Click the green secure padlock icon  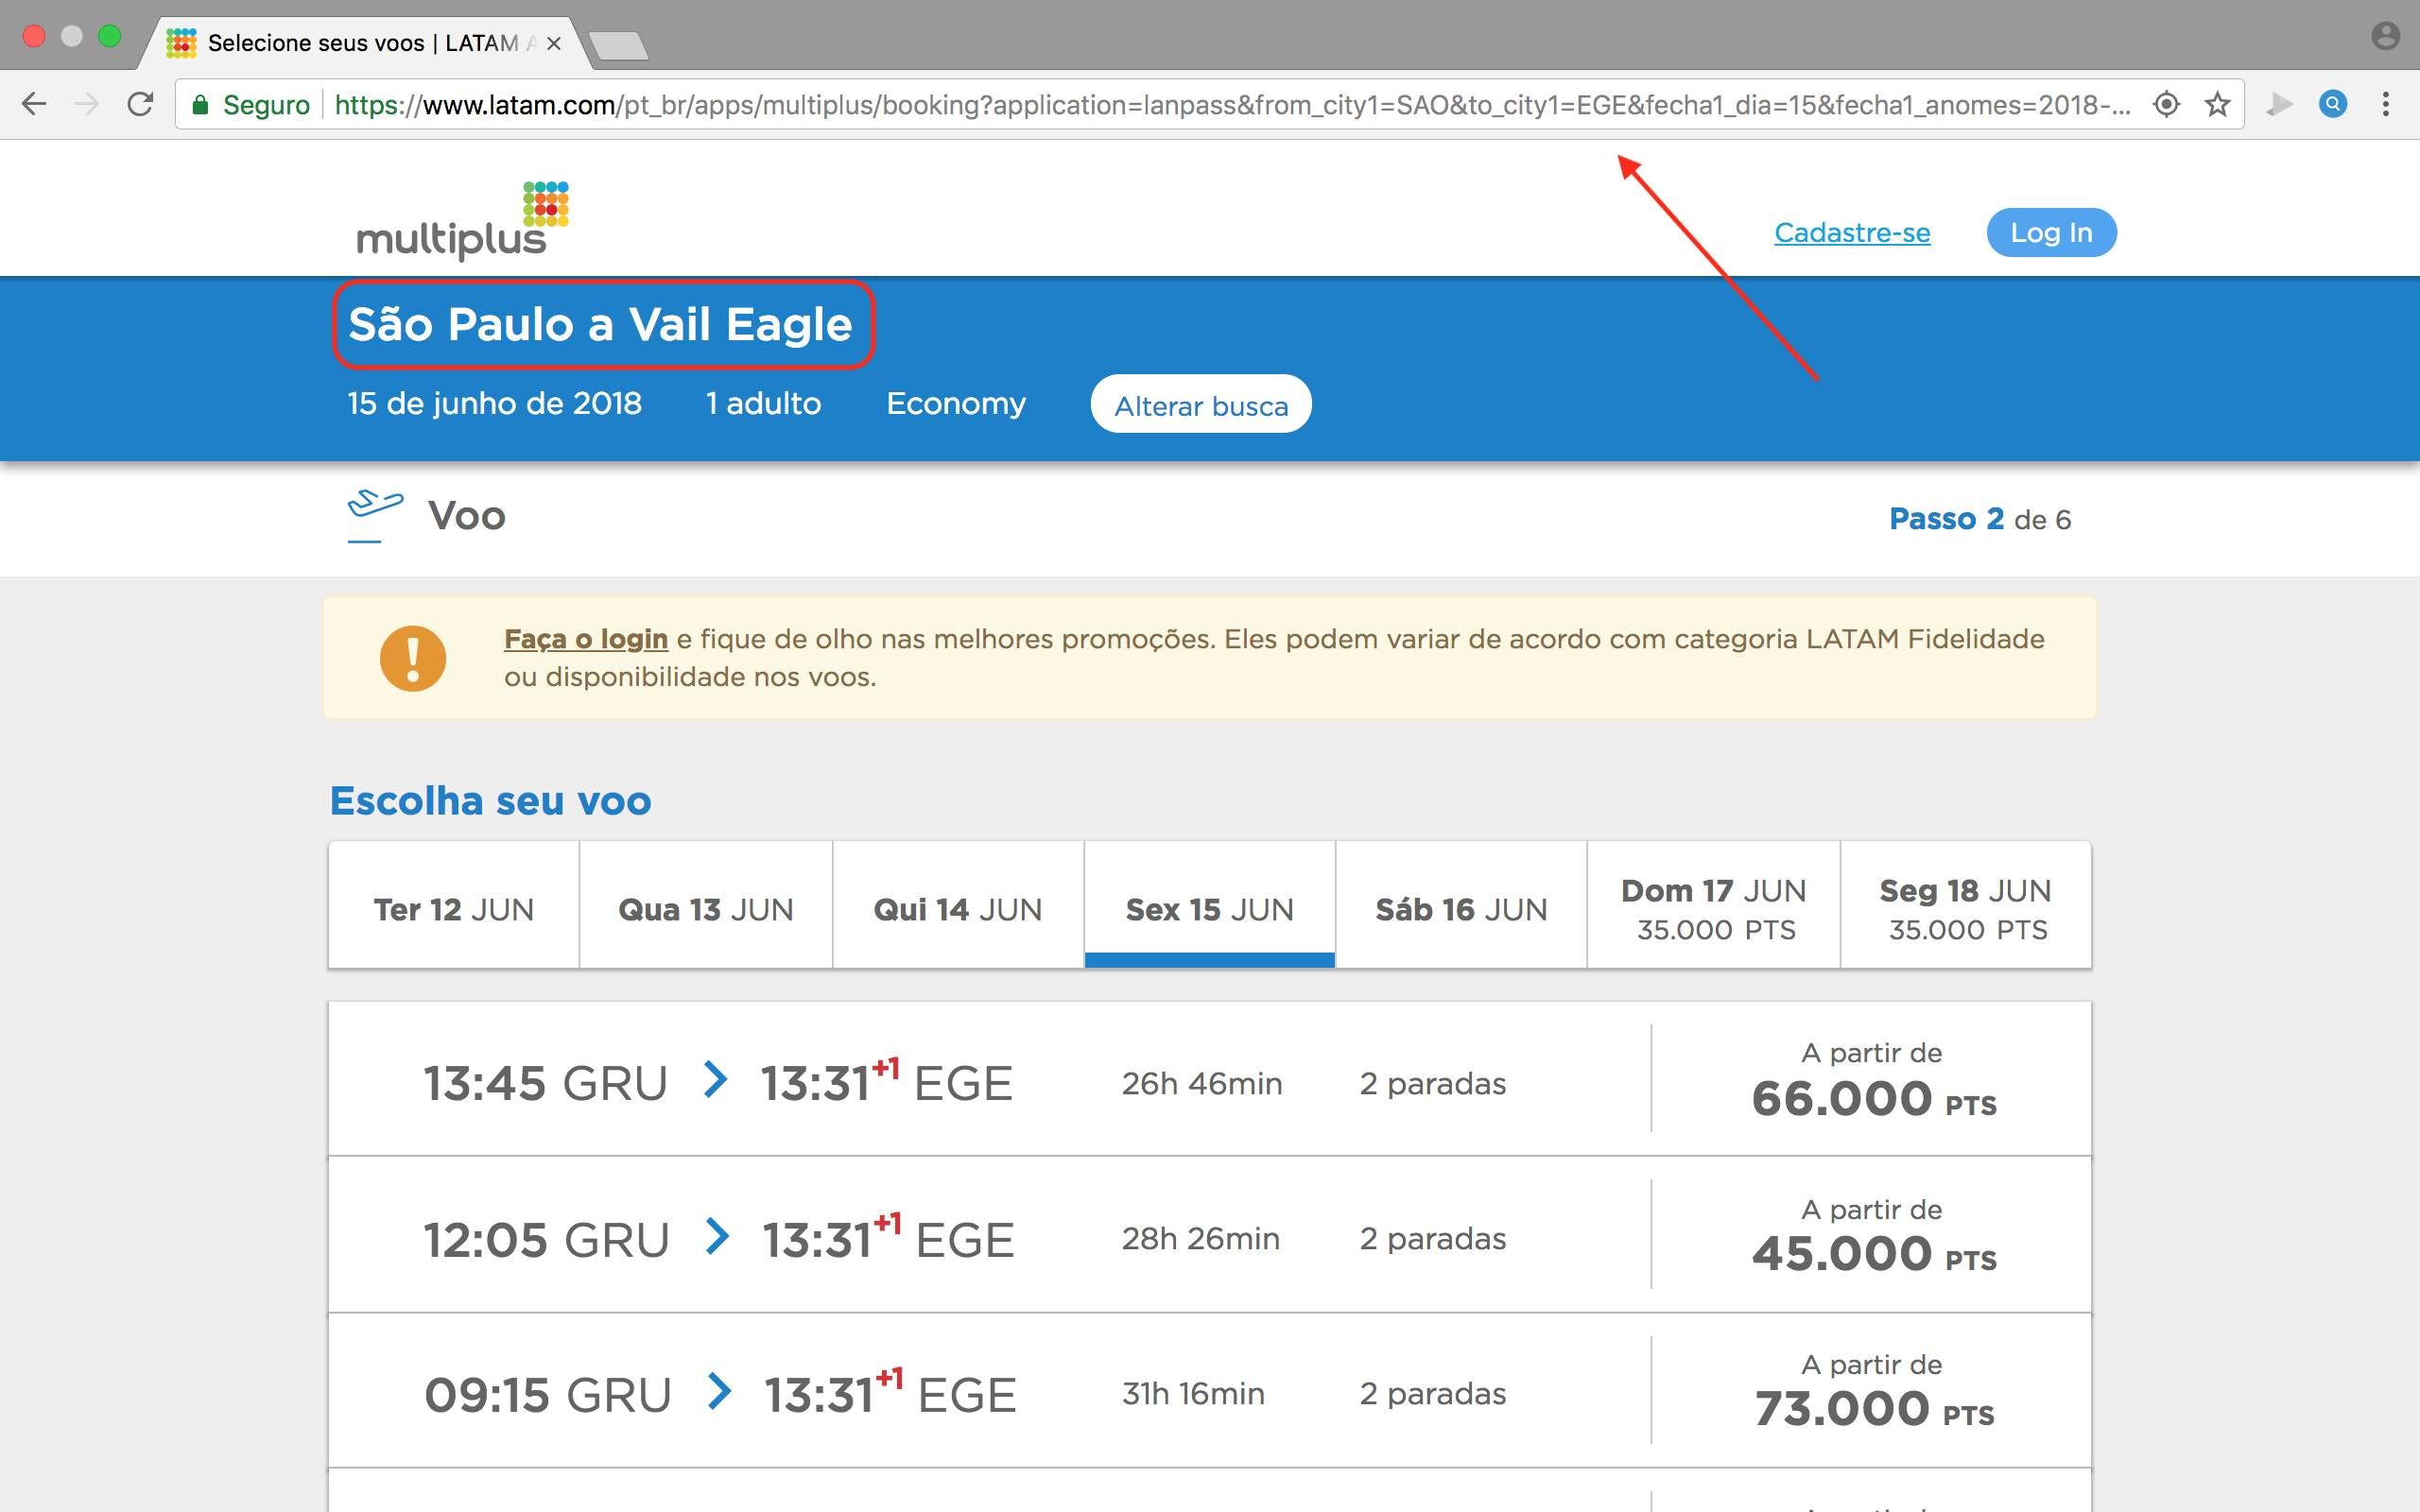click(200, 105)
